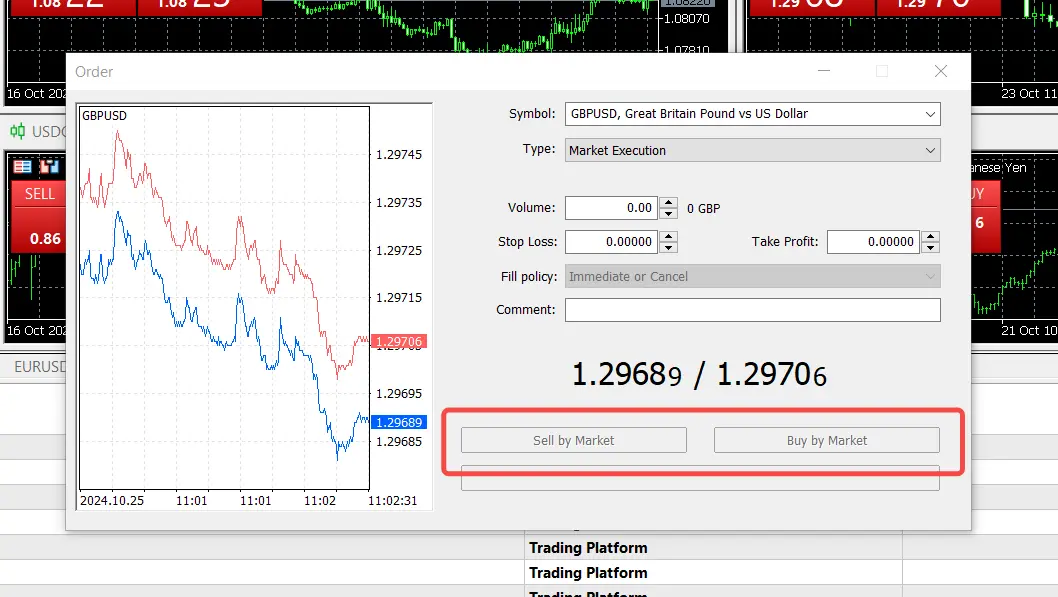The image size is (1058, 597).
Task: Click inside the Comment text field
Action: [752, 310]
